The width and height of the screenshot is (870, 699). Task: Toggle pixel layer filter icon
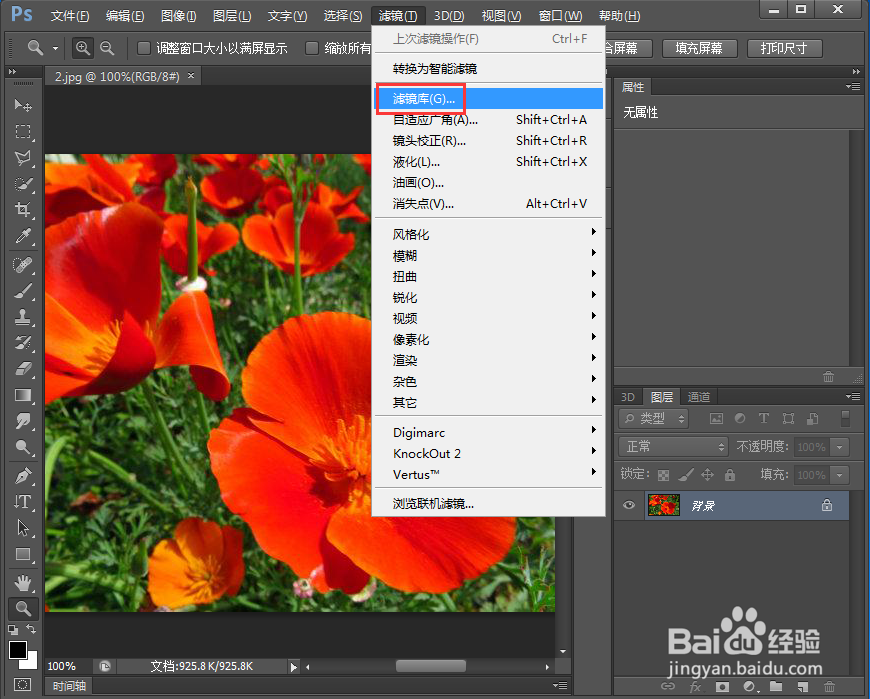(x=716, y=419)
